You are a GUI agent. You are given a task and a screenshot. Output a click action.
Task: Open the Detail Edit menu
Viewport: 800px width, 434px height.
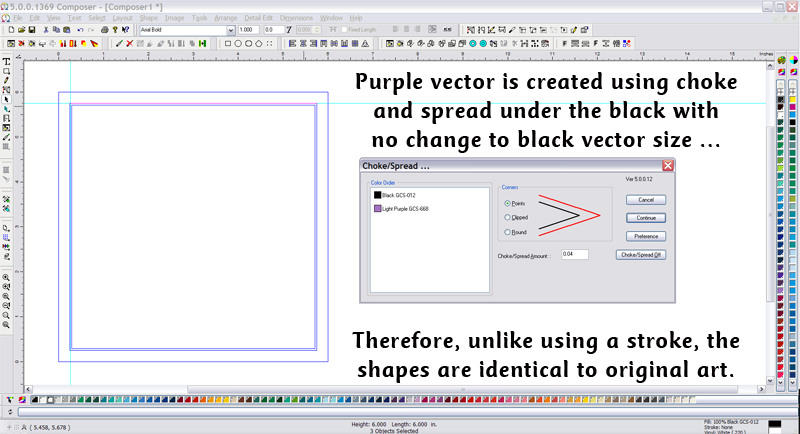point(259,18)
